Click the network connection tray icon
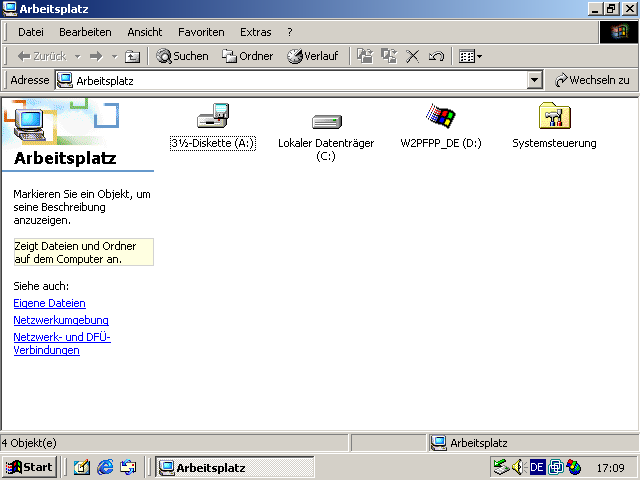640x480 pixels. point(556,467)
